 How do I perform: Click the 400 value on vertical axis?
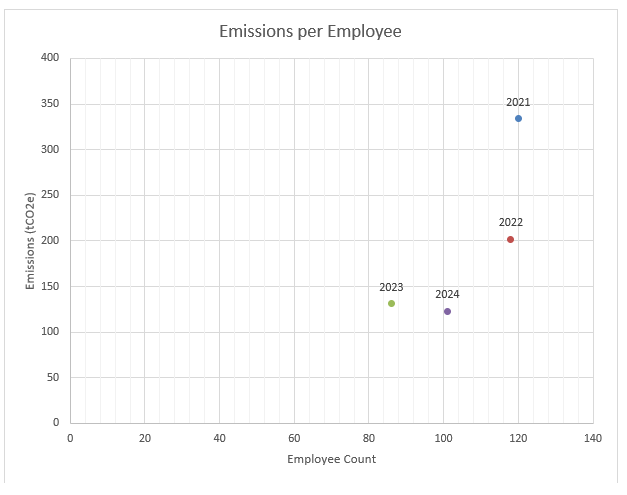coord(50,58)
